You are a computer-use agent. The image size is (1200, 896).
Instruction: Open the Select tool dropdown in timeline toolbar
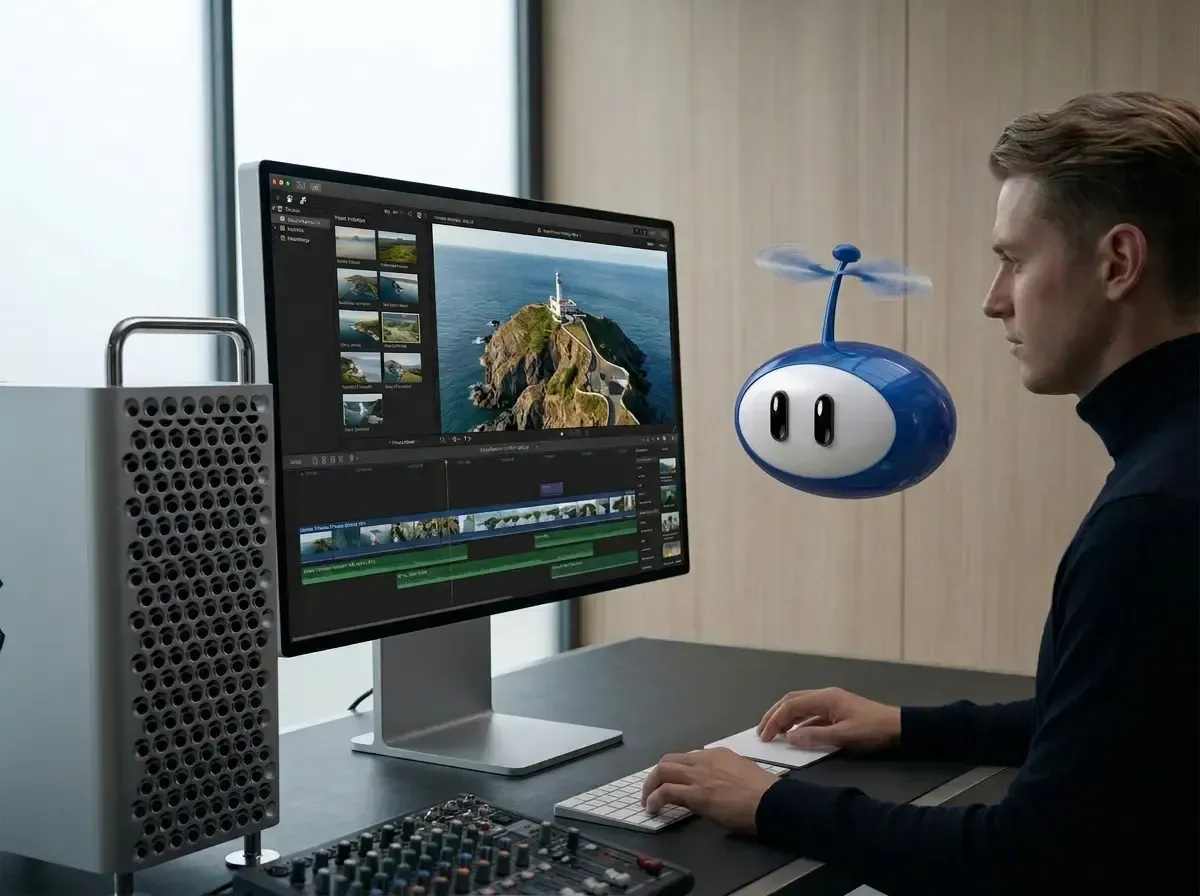pos(353,458)
